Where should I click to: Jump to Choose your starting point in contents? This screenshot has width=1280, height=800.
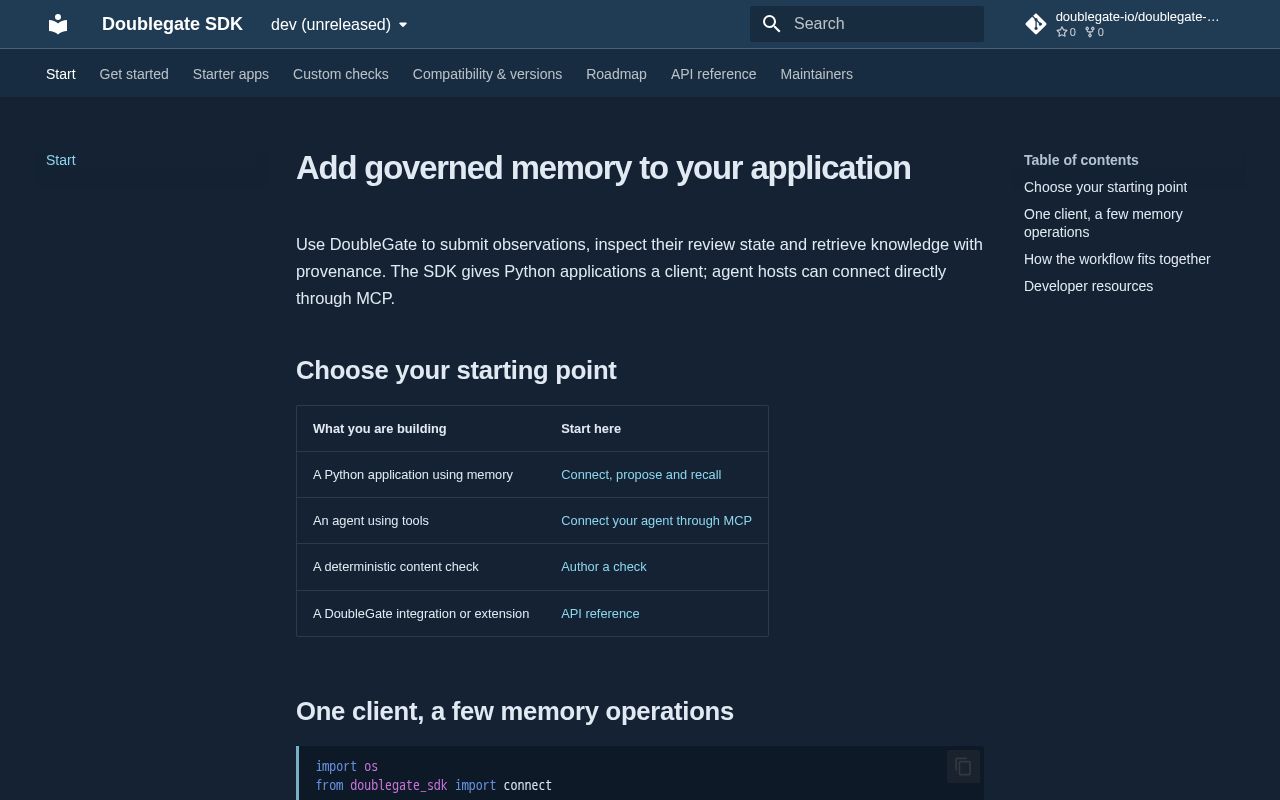click(x=1105, y=187)
